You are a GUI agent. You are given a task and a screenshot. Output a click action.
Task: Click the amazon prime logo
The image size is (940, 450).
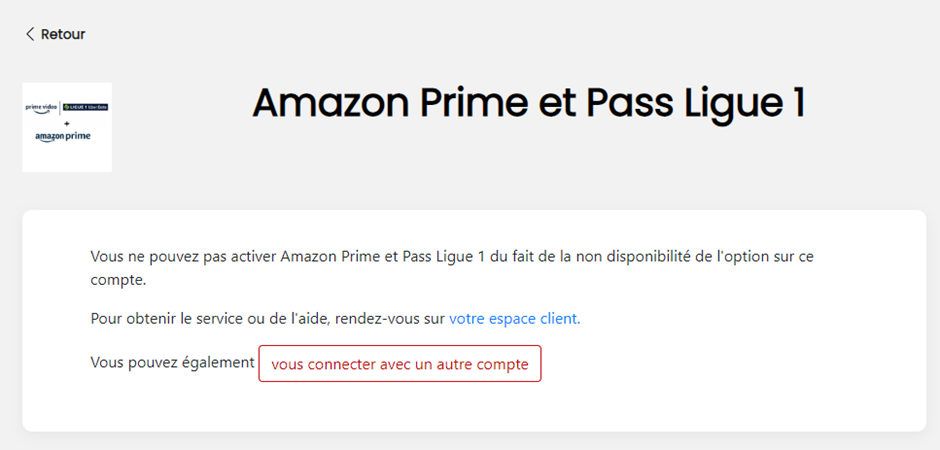[62, 136]
